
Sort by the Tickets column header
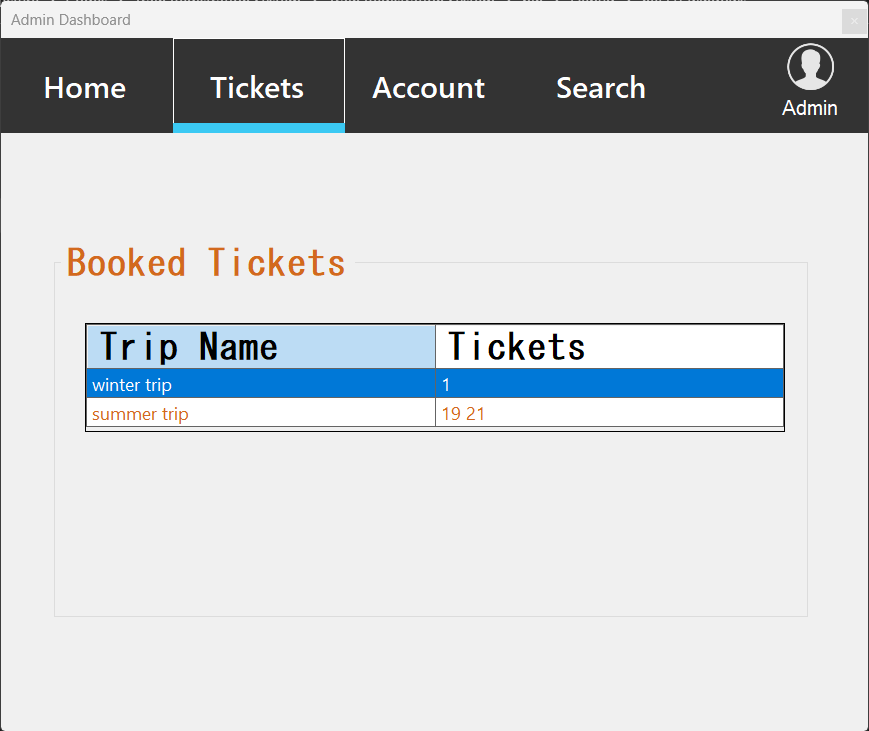point(516,346)
